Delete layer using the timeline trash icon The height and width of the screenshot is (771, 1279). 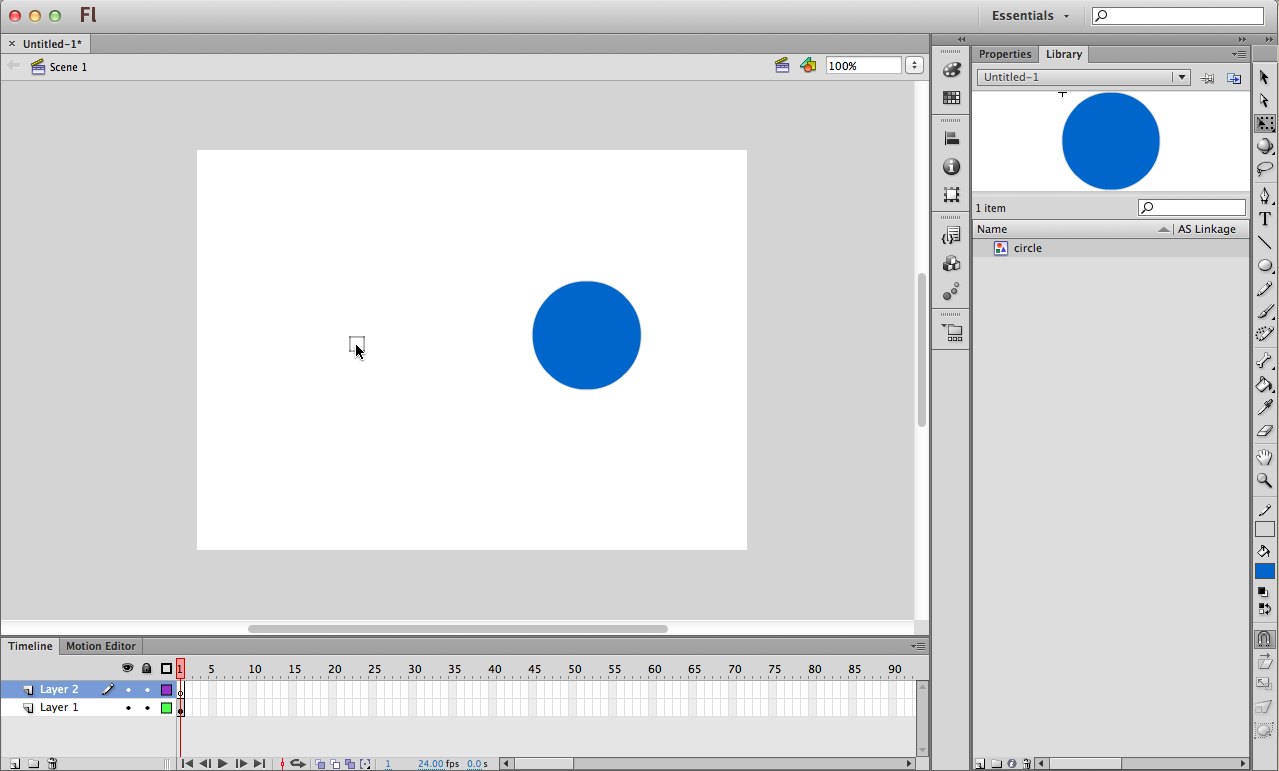53,764
